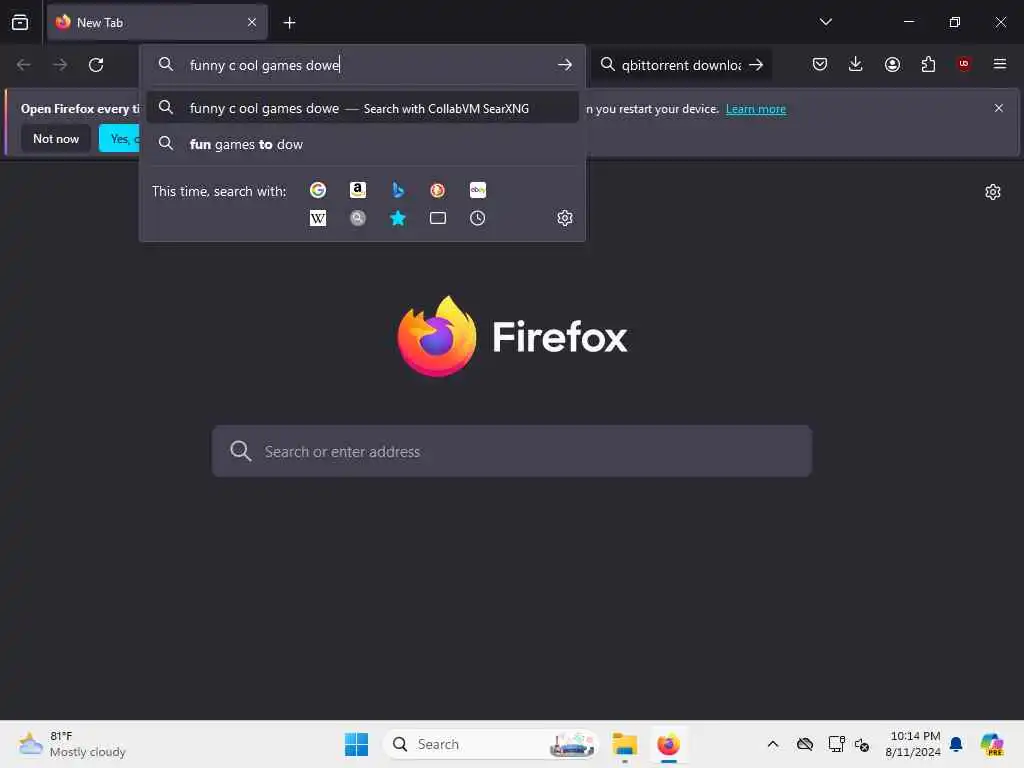1024x768 pixels.
Task: Open the Firefox hamburger application menu
Action: coord(999,64)
